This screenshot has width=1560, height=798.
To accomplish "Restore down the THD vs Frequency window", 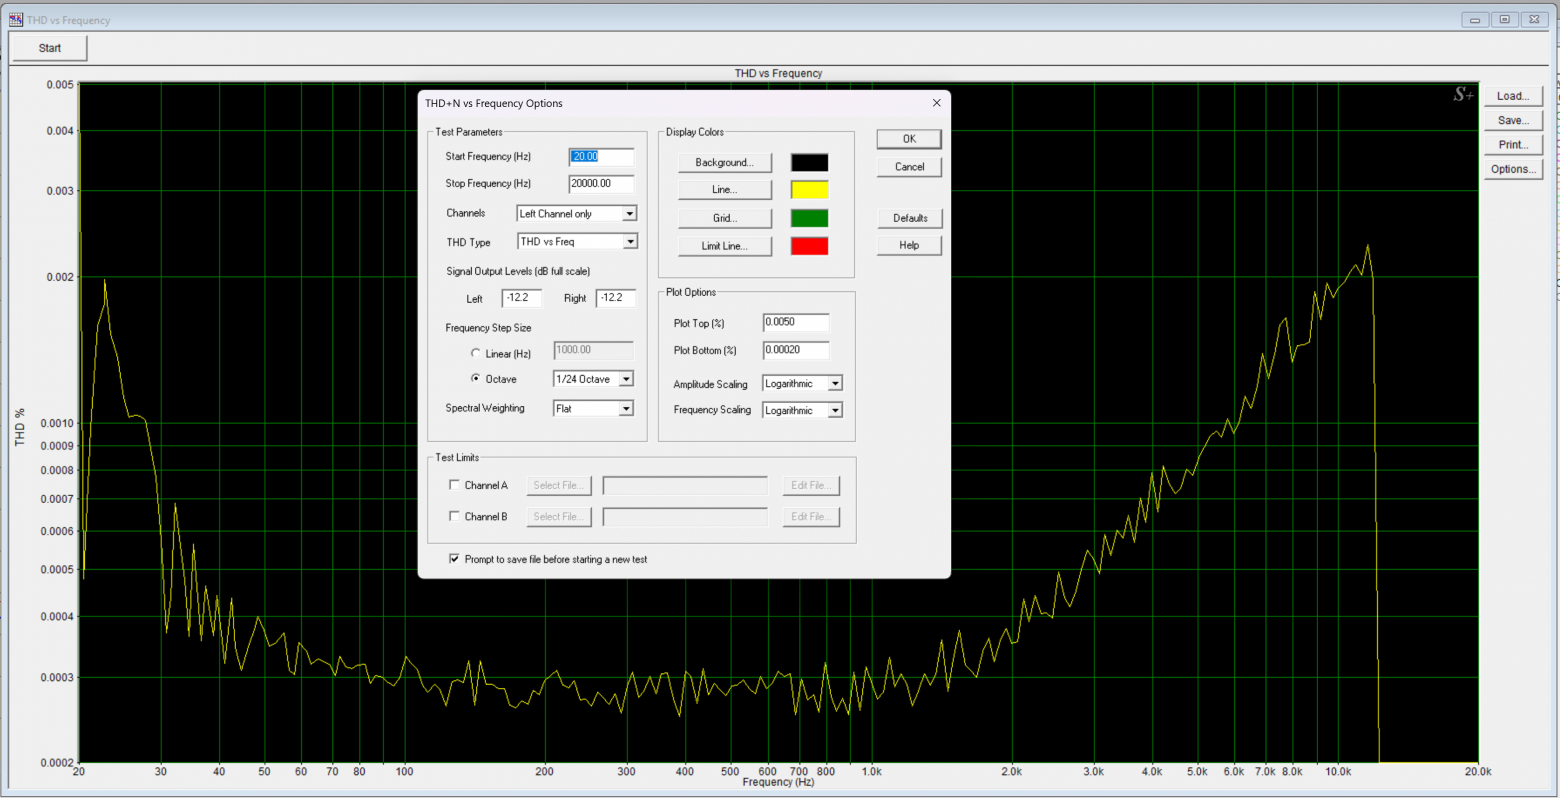I will 1504,20.
